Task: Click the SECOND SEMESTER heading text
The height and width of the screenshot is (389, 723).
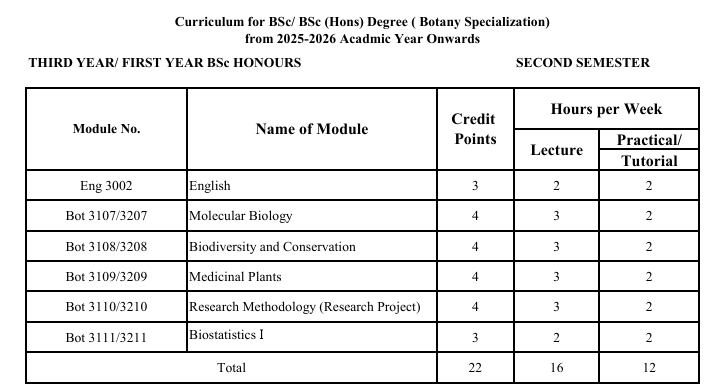Action: point(583,63)
